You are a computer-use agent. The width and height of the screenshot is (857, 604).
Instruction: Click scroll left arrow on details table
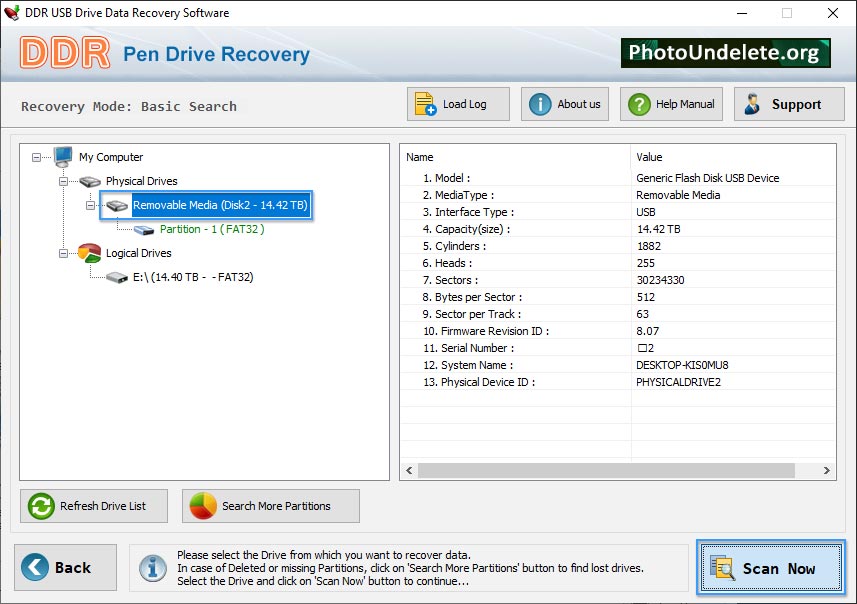pos(409,470)
